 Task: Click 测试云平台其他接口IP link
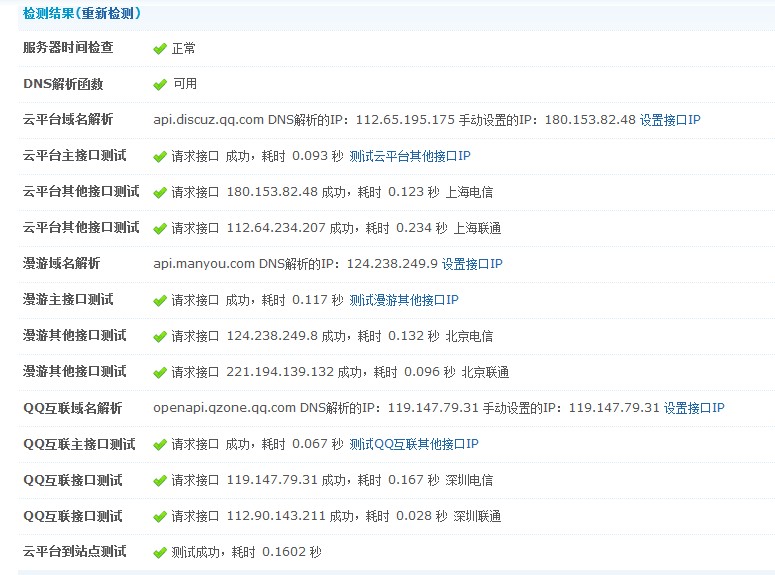click(410, 156)
